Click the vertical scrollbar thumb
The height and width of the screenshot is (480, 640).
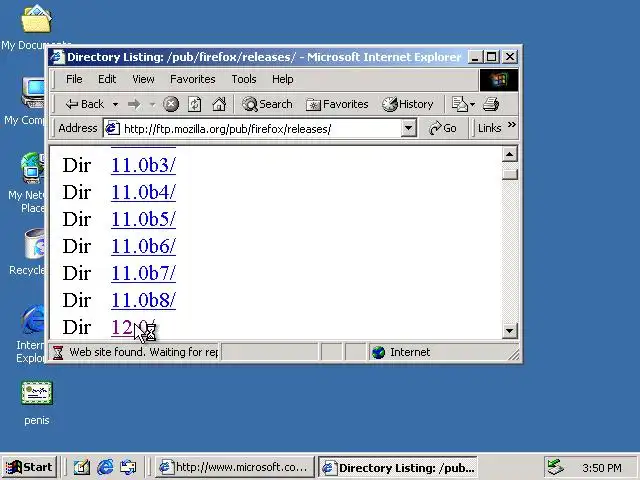click(x=509, y=173)
